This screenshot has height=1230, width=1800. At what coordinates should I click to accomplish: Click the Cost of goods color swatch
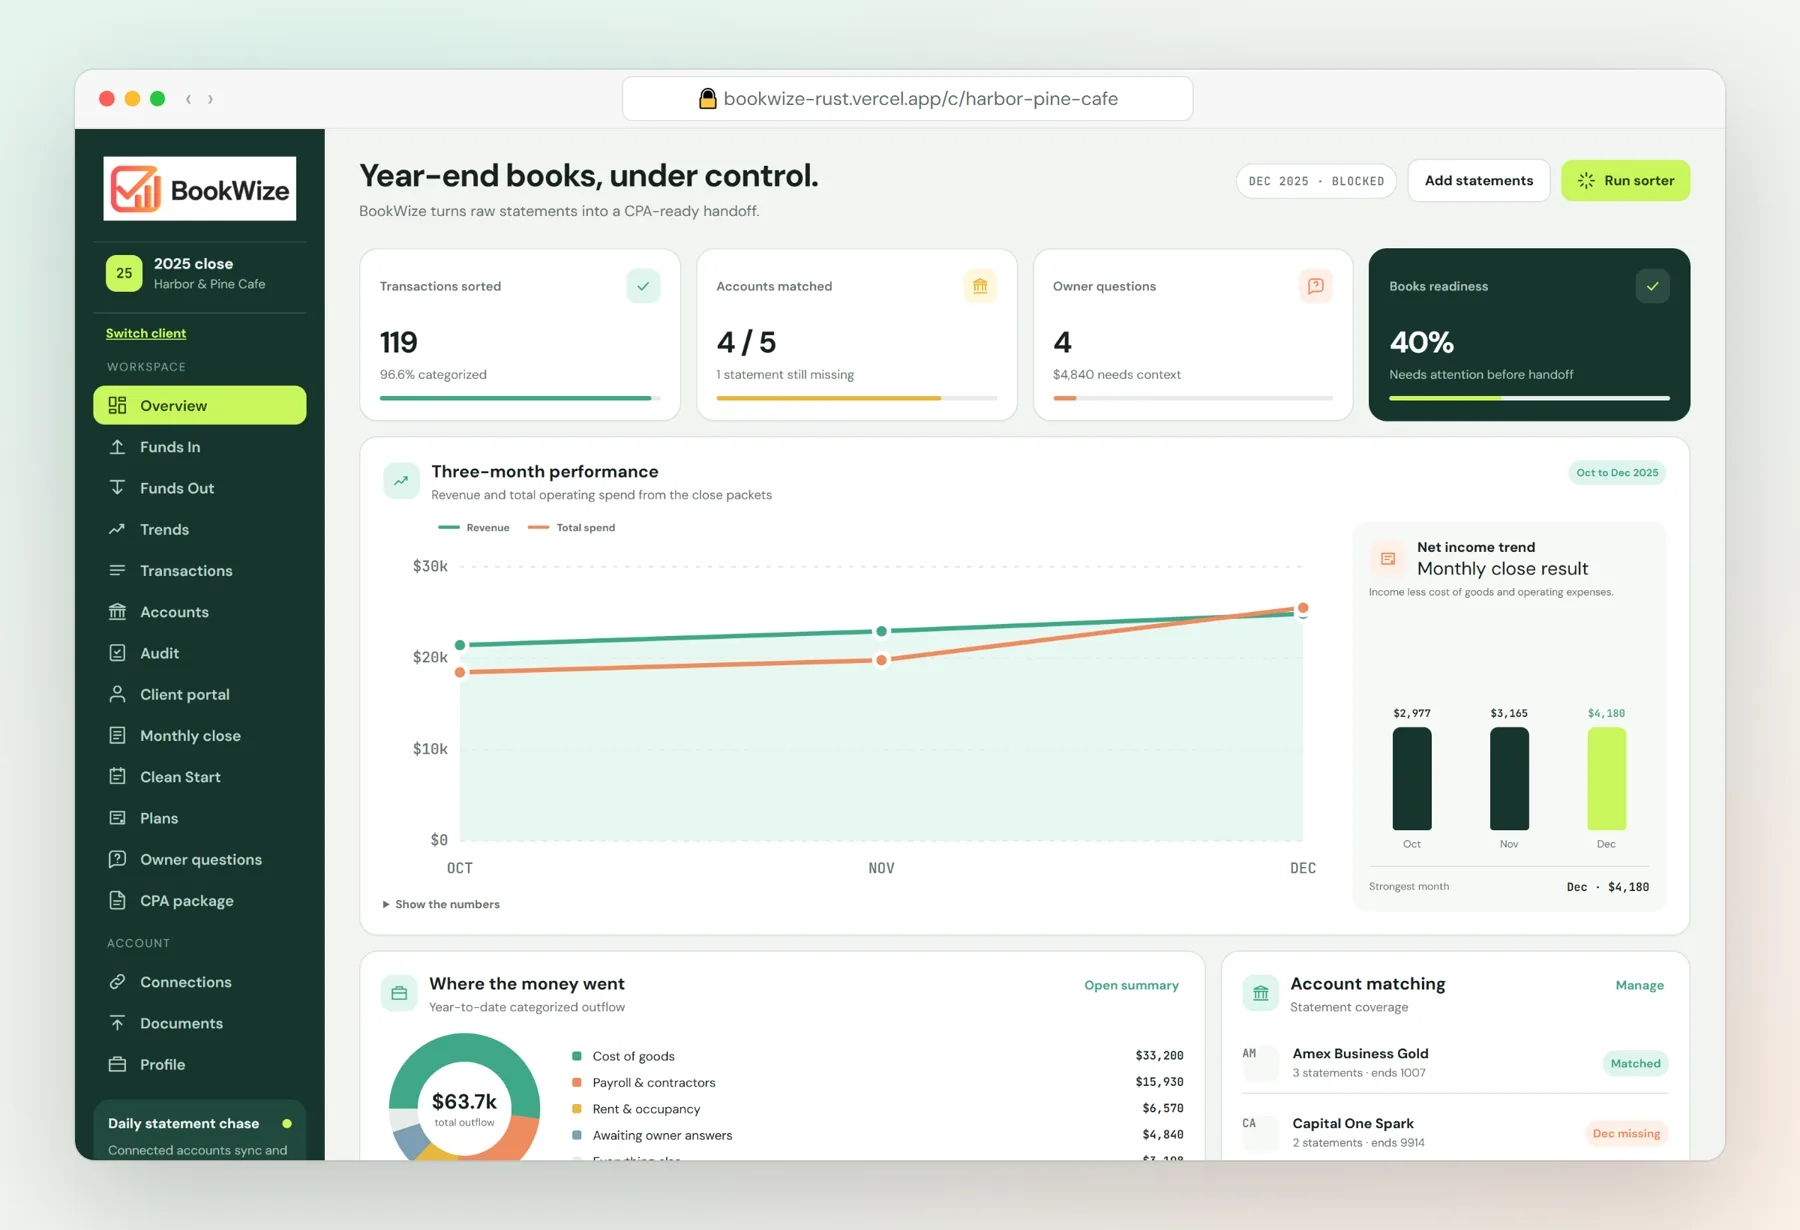(577, 1056)
